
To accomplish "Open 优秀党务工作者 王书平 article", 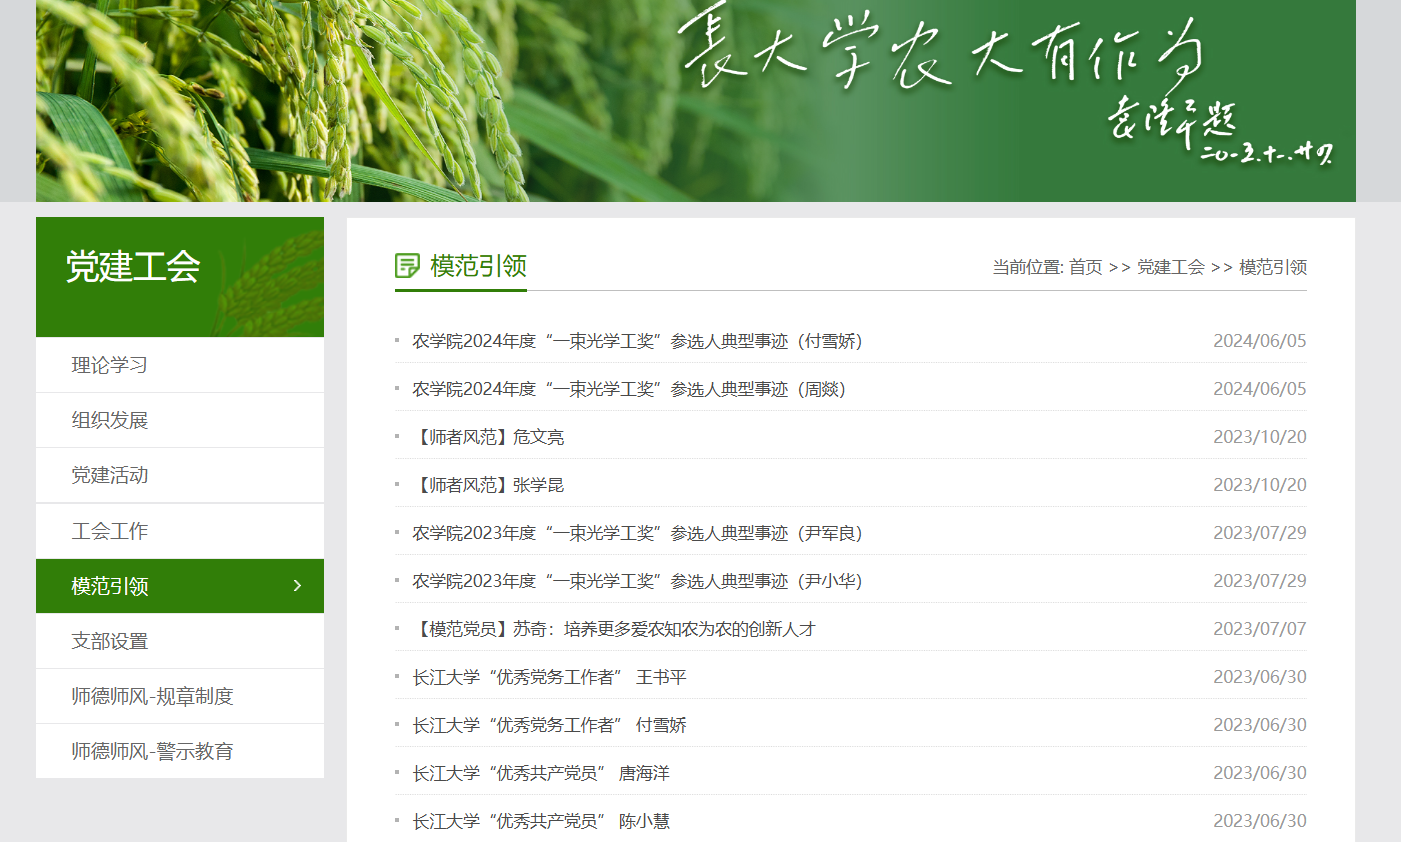I will pos(549,677).
